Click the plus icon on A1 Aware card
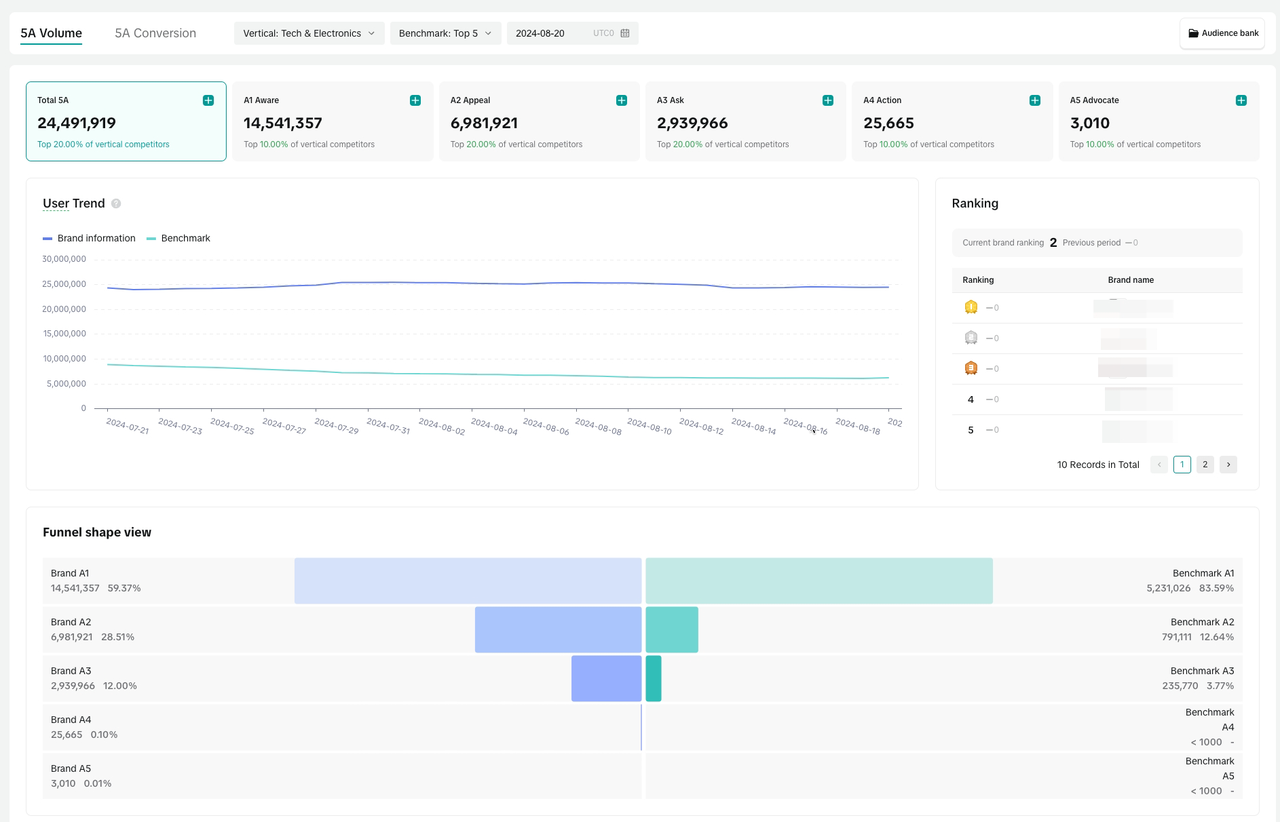 point(415,100)
